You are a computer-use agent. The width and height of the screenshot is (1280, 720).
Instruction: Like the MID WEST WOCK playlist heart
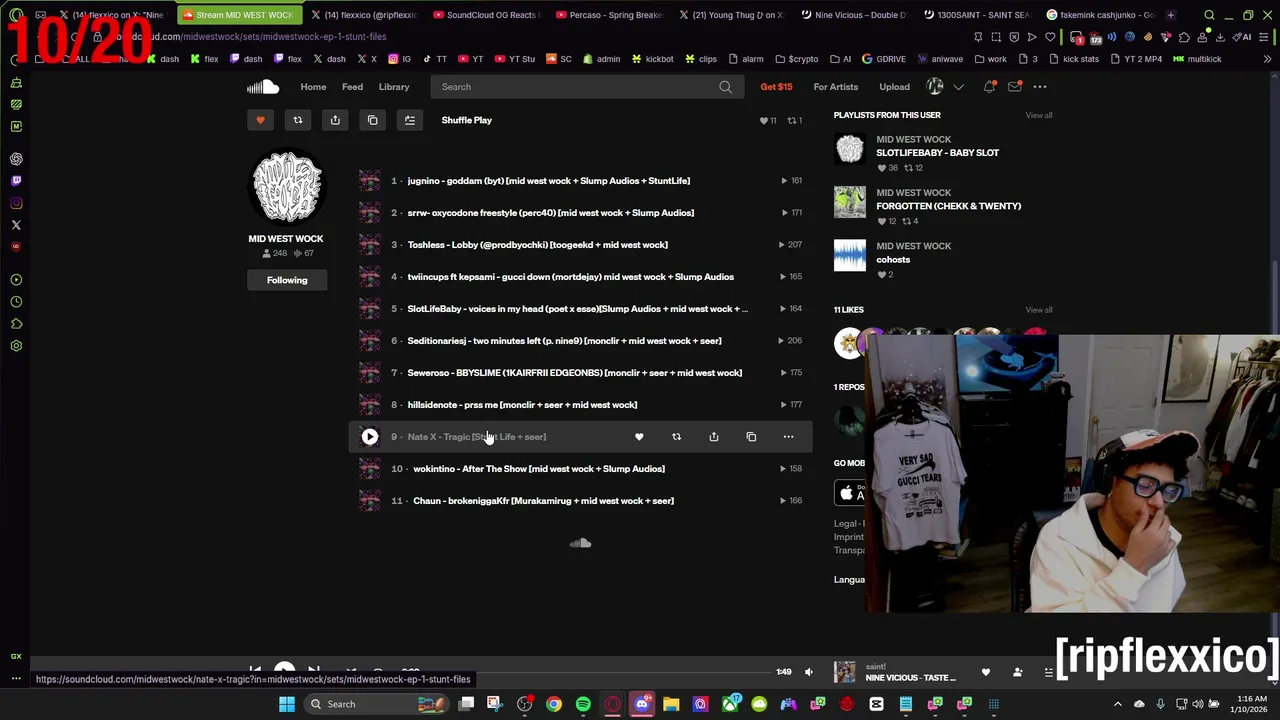(x=260, y=120)
